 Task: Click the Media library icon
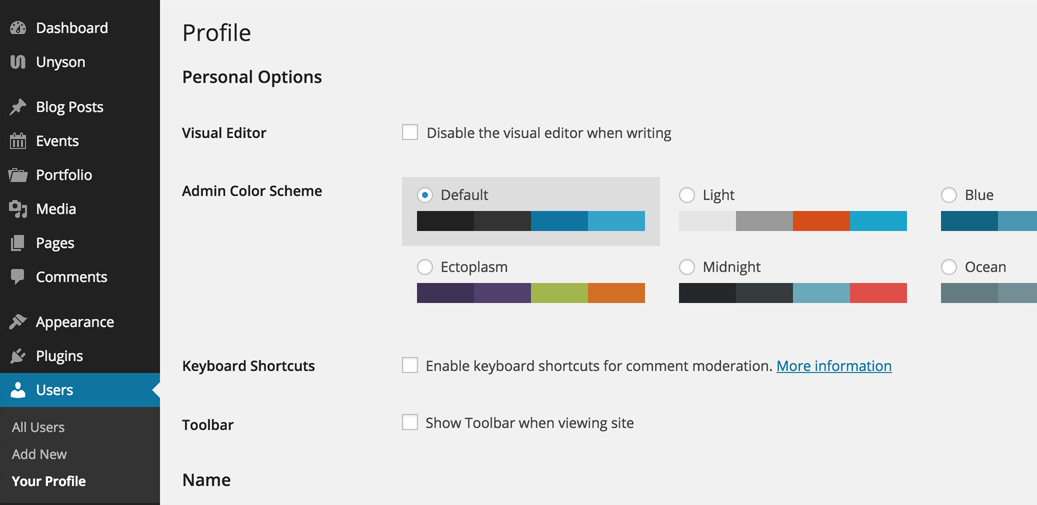[x=18, y=210]
